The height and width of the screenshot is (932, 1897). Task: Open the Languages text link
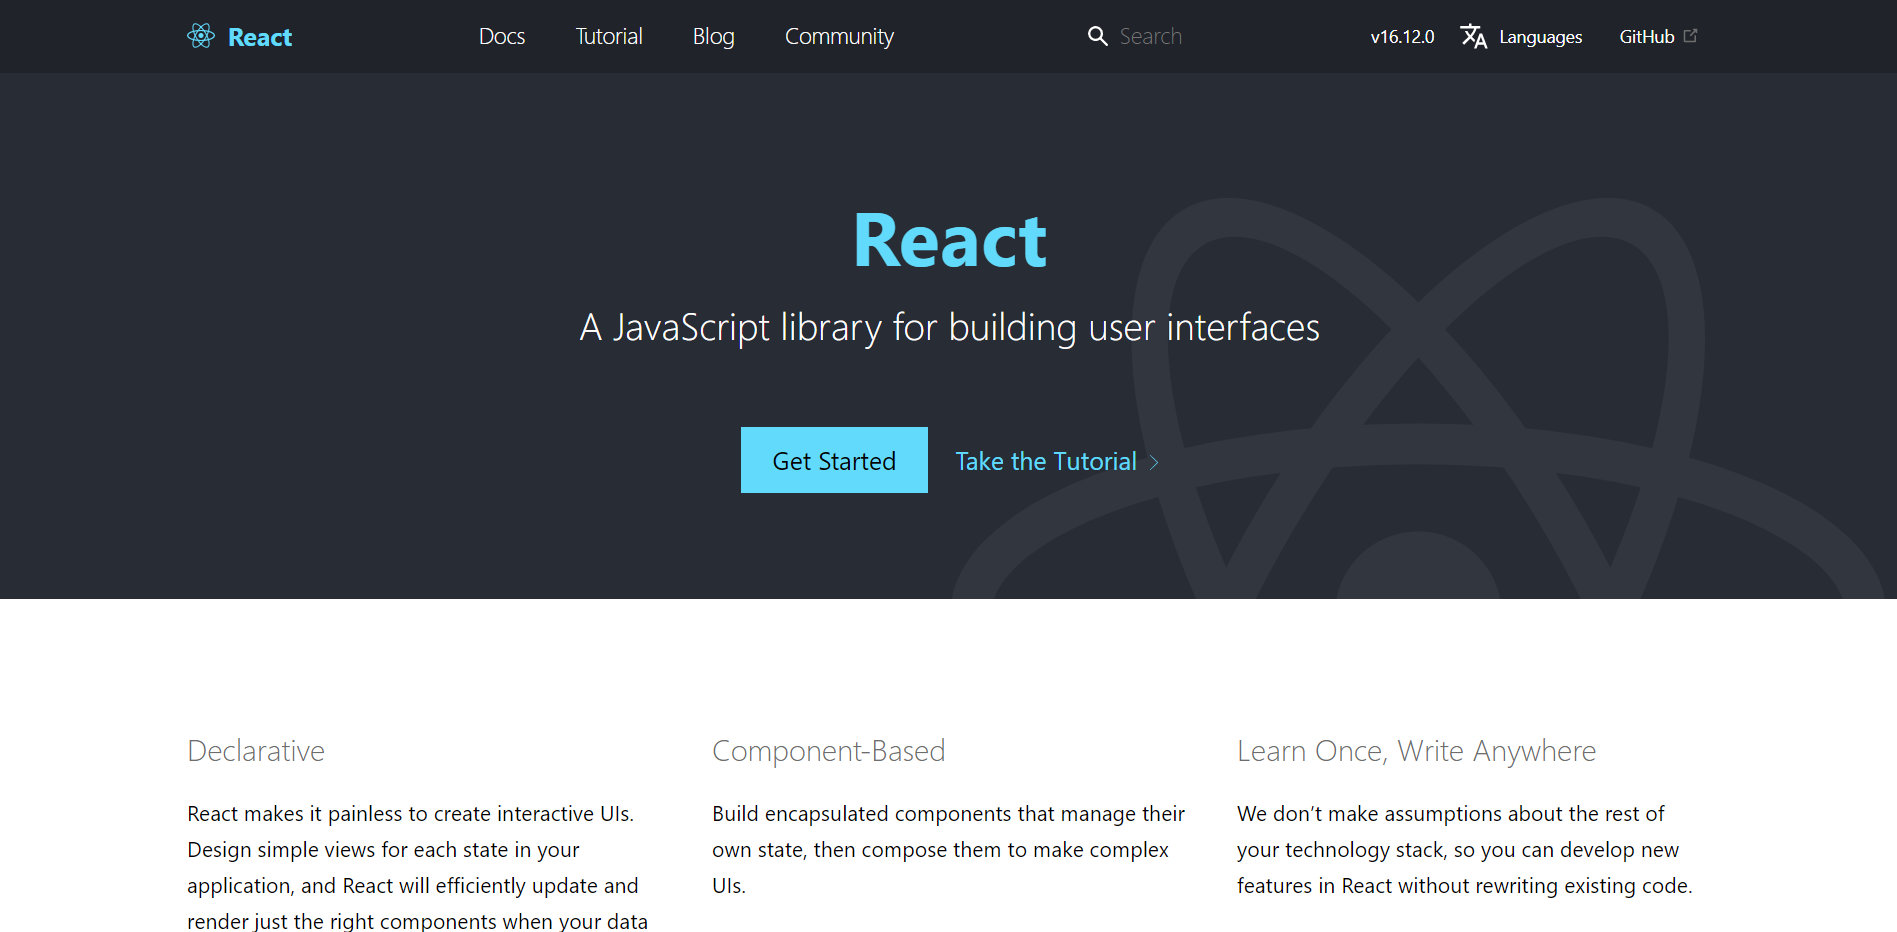(x=1540, y=37)
